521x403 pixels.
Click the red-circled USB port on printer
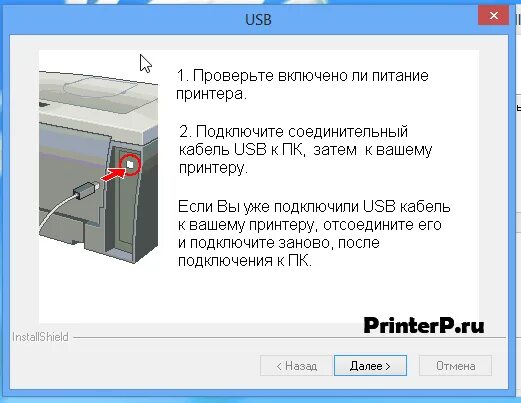pyautogui.click(x=130, y=164)
